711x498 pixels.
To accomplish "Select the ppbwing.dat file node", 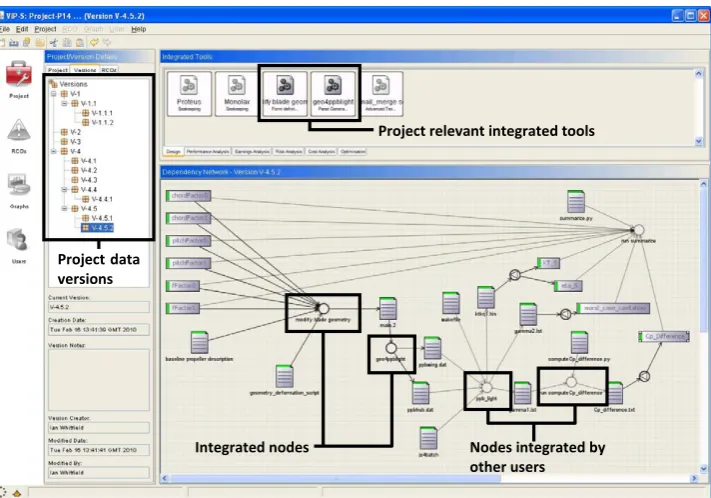I will [x=432, y=348].
